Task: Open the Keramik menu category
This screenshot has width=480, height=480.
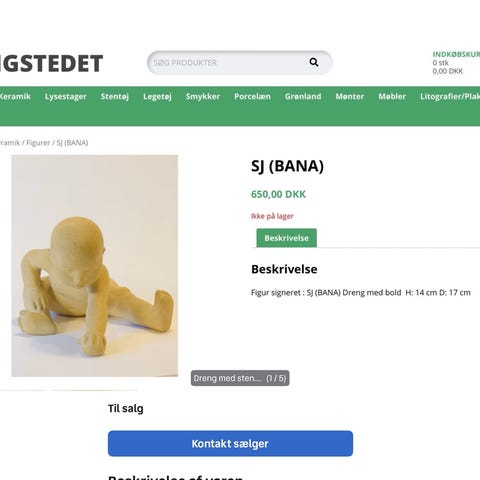Action: pos(15,96)
